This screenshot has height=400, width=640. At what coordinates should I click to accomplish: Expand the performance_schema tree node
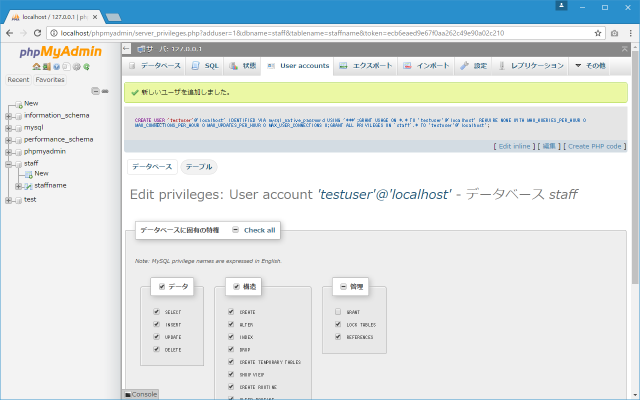(8, 140)
